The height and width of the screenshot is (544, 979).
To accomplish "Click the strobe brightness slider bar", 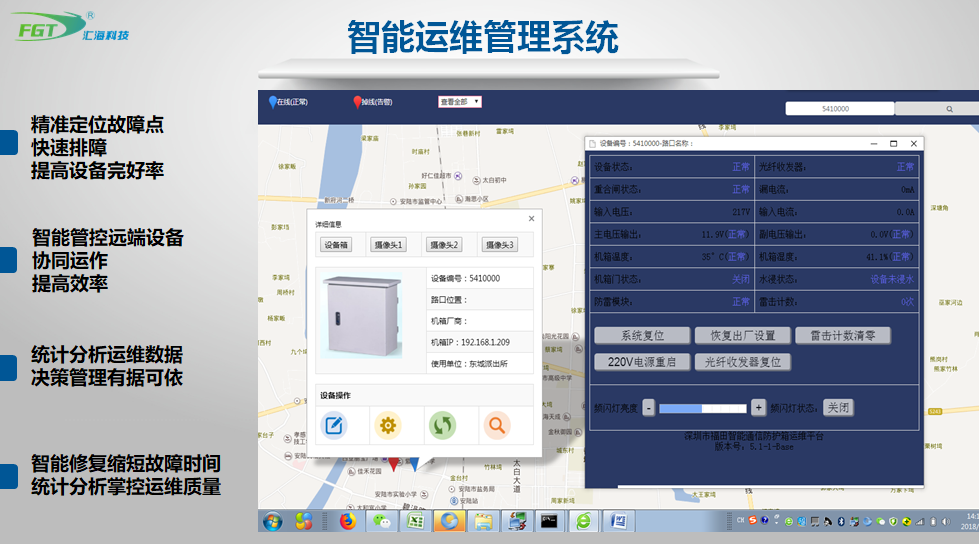I will [x=702, y=408].
